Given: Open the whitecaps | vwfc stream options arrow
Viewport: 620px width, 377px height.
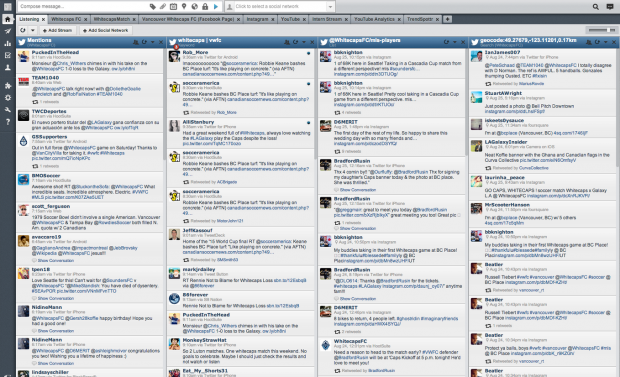Looking at the screenshot, I should click(x=304, y=42).
